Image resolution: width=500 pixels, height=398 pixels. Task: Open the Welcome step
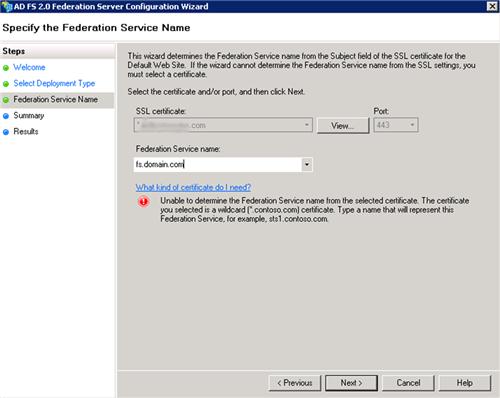(x=29, y=67)
